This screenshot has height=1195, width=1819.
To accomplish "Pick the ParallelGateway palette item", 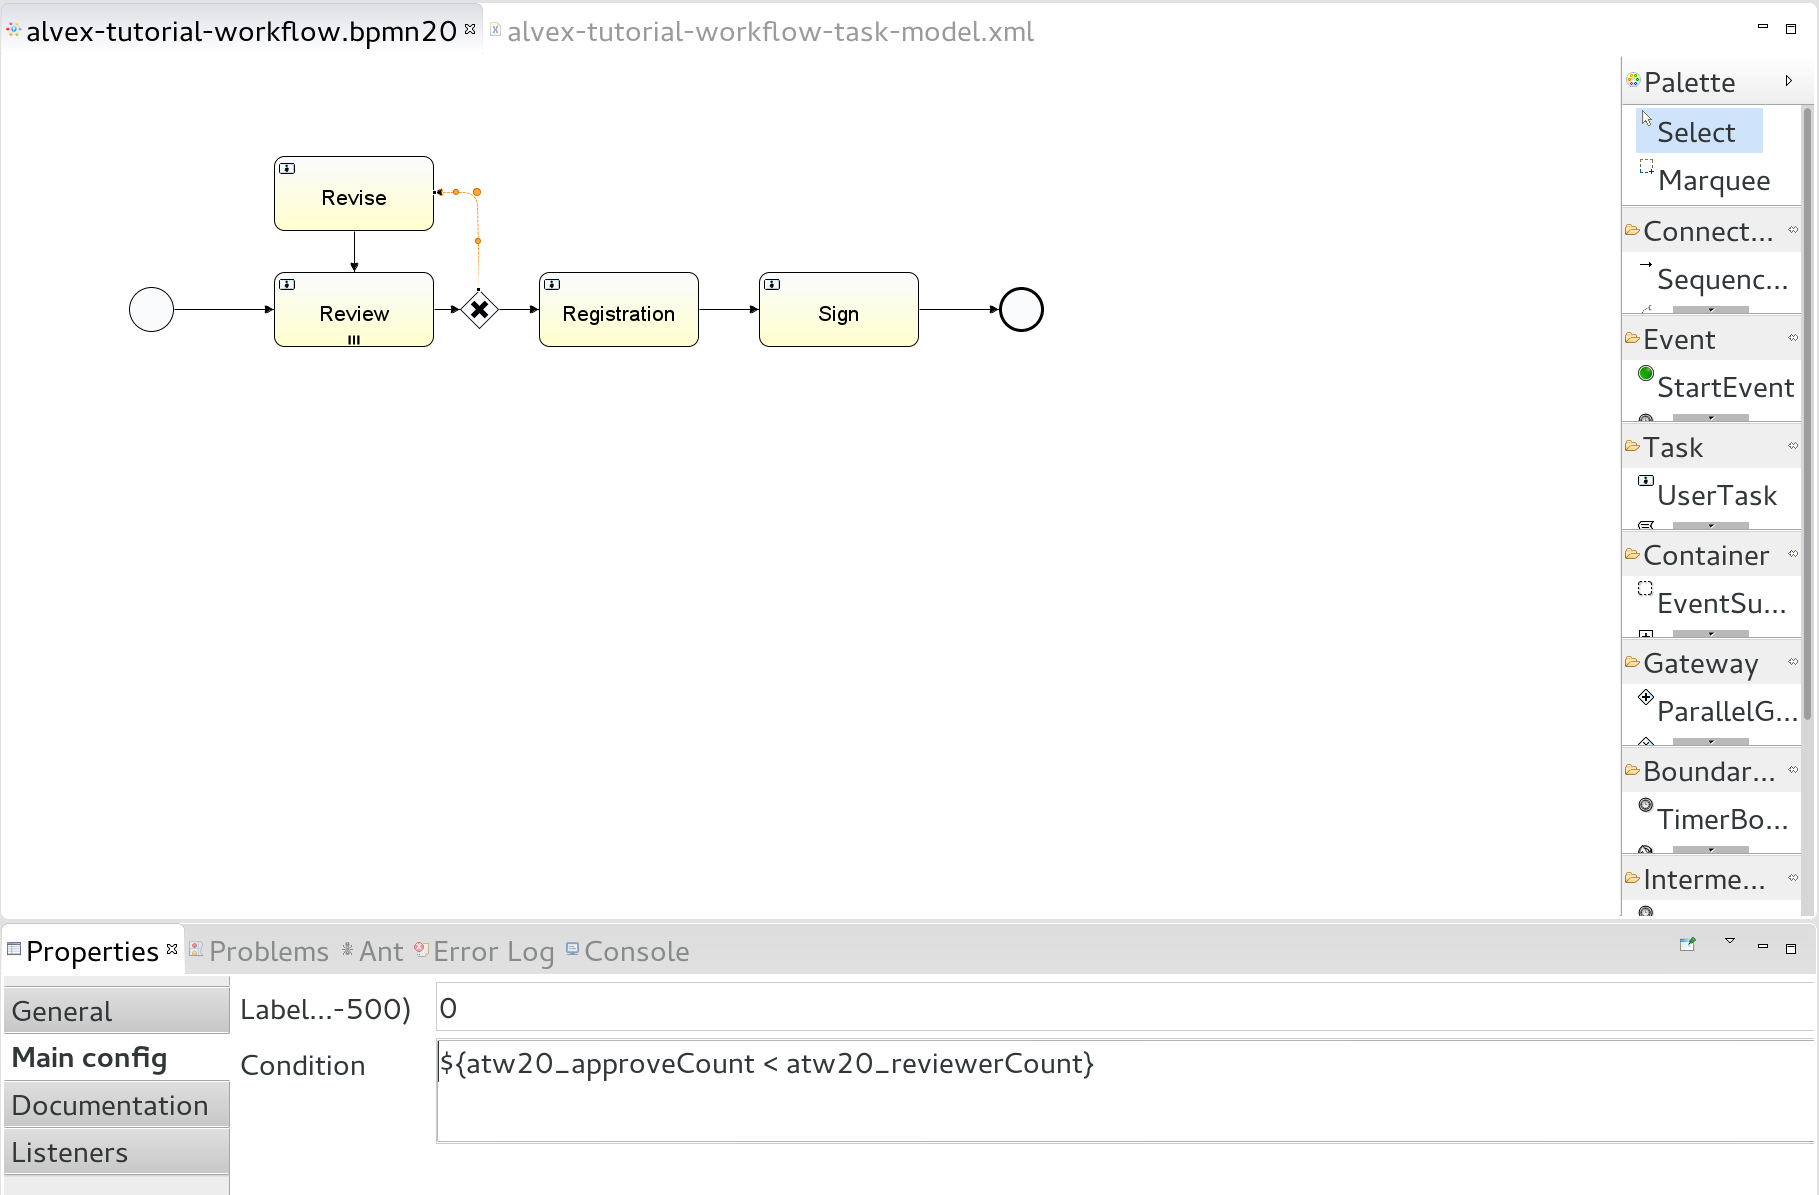I will click(x=1725, y=711).
